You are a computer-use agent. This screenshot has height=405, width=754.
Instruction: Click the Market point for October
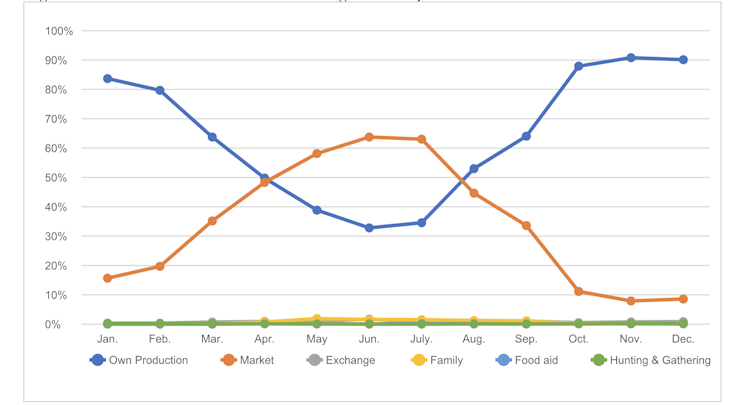click(579, 291)
